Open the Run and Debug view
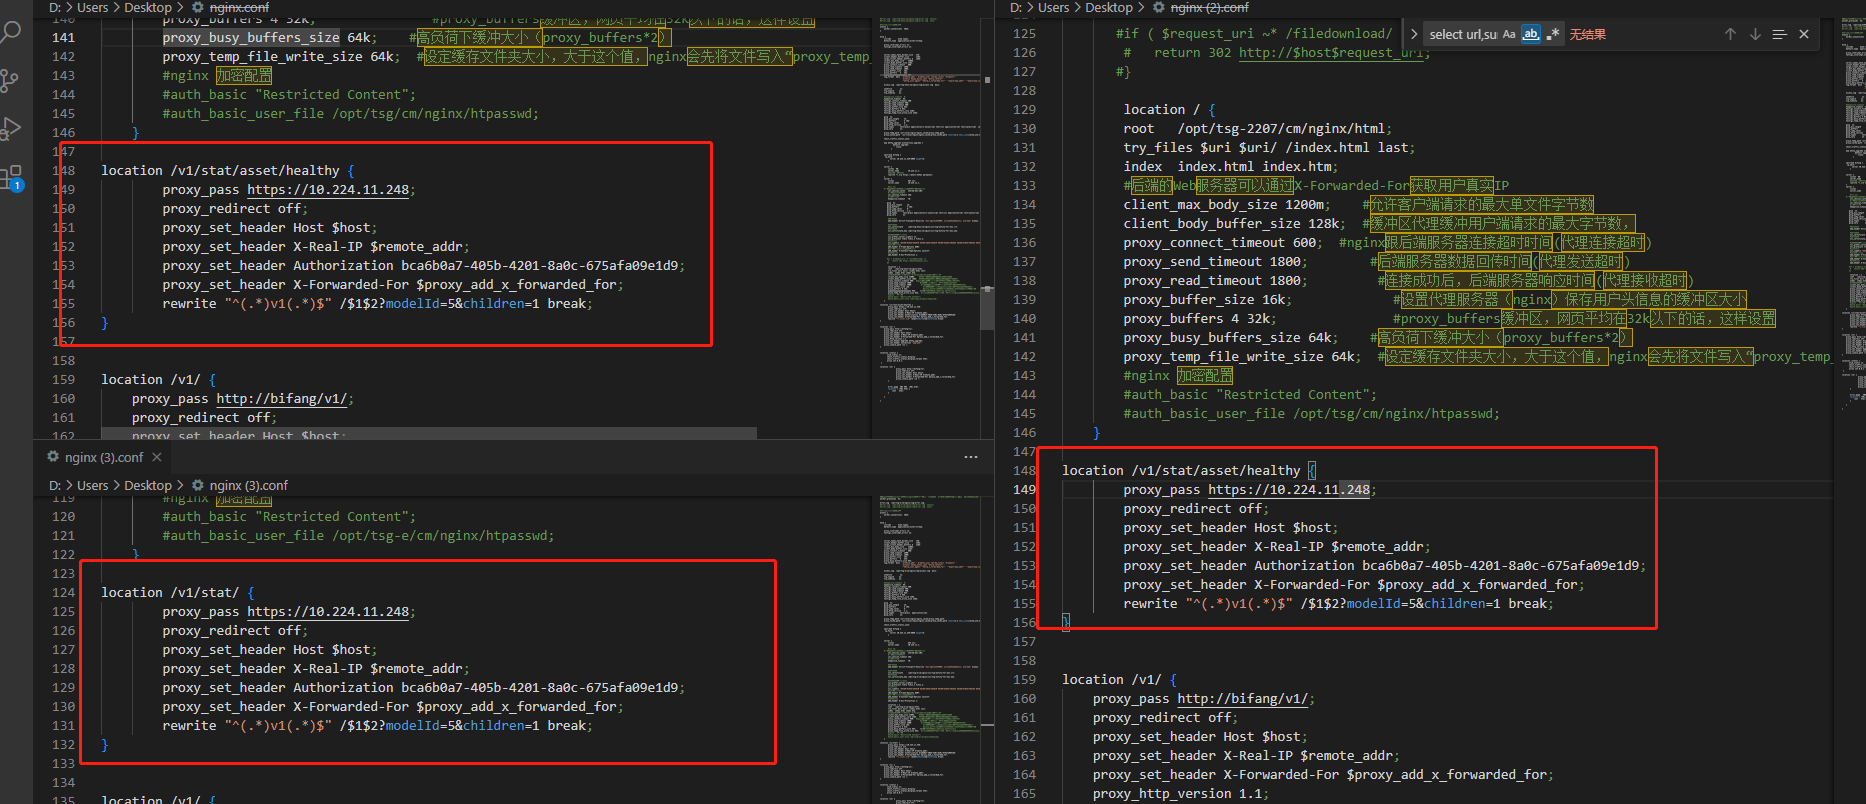Screen dimensions: 1866x804 coord(11,129)
